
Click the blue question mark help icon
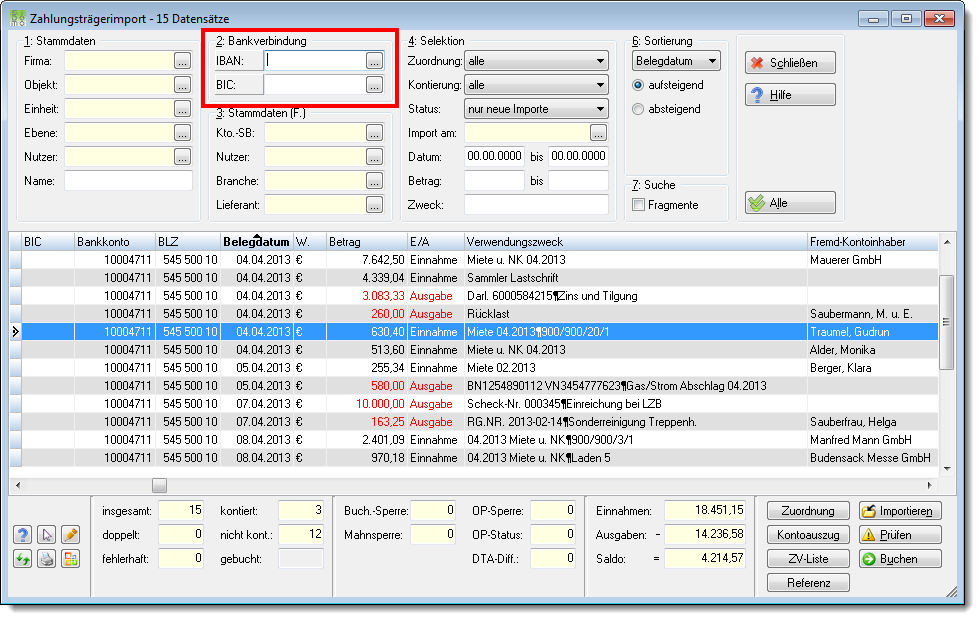23,535
